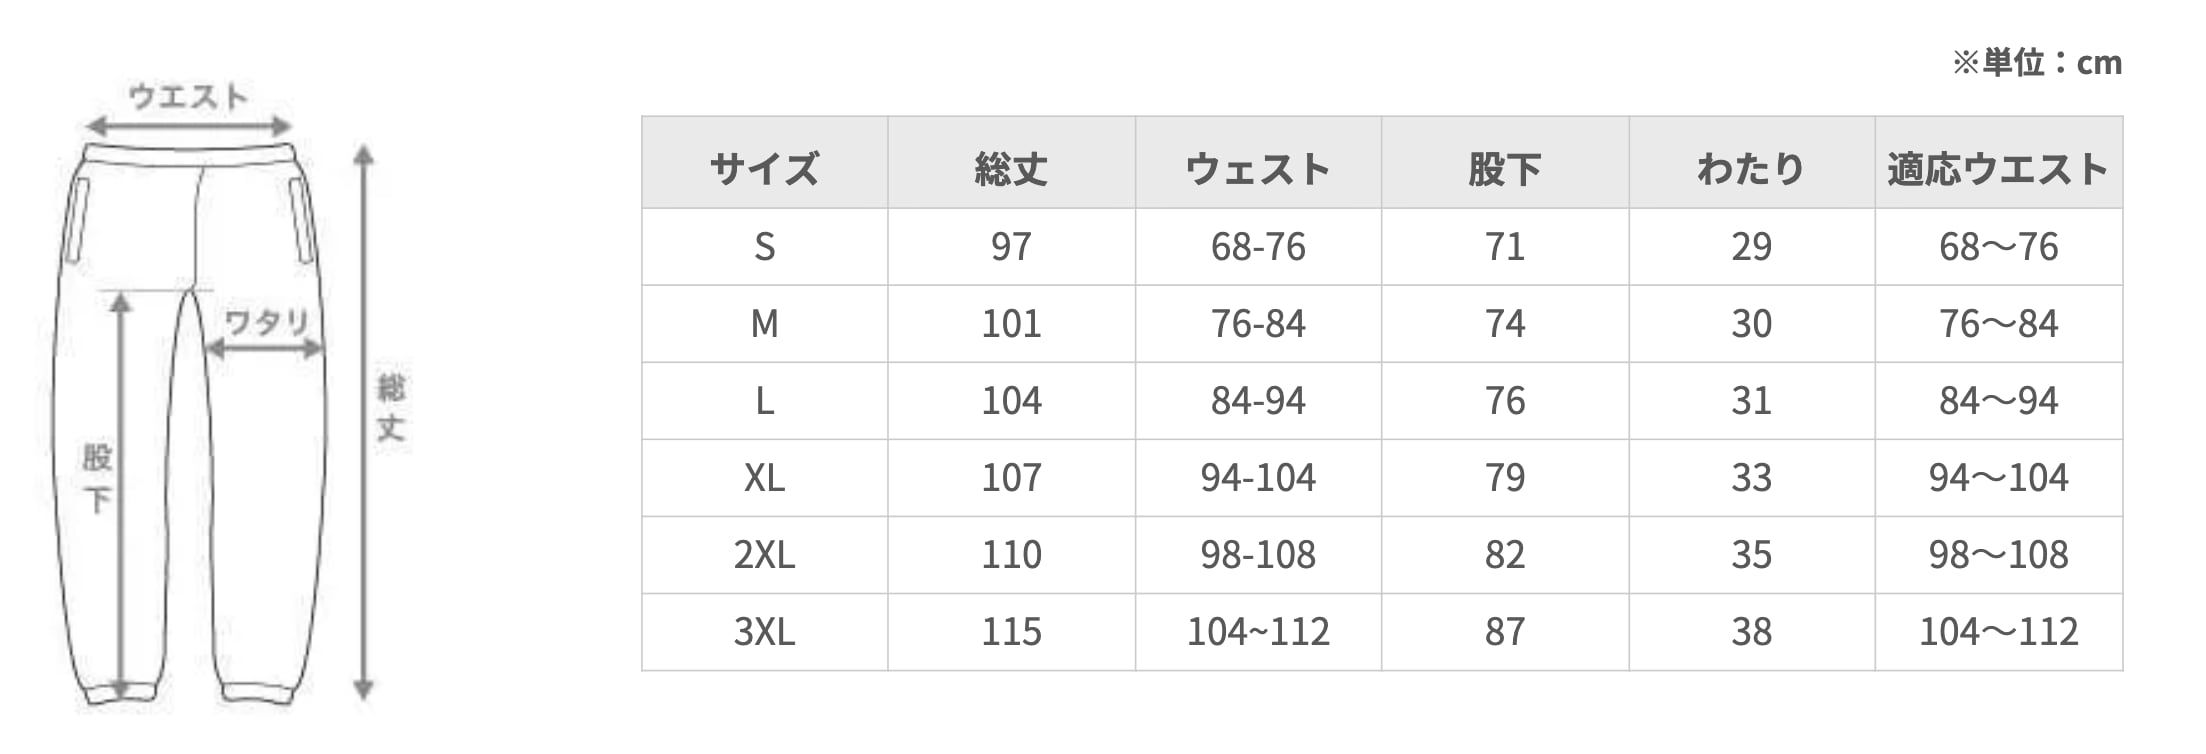
Task: Click 104～112 in the 適応ウエスト column
Action: coord(1998,632)
